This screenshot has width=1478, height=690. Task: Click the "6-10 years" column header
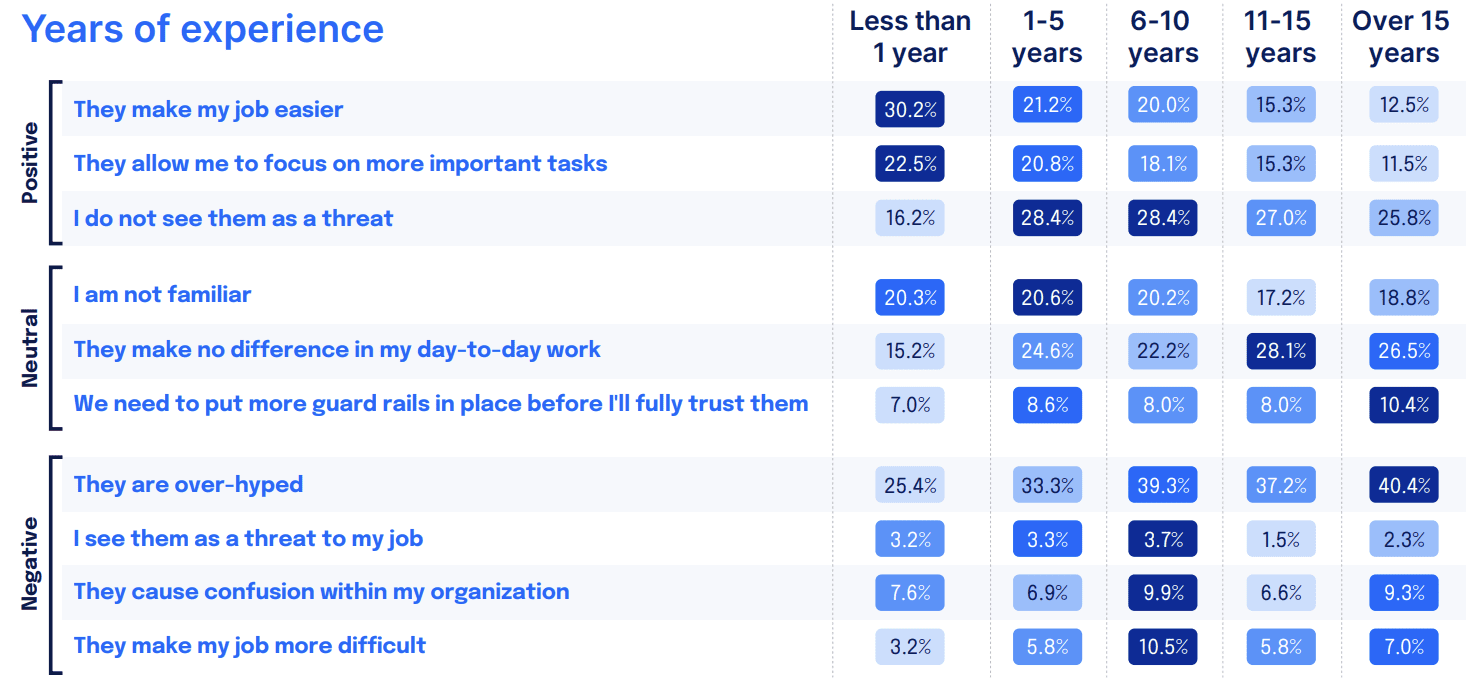point(1163,37)
